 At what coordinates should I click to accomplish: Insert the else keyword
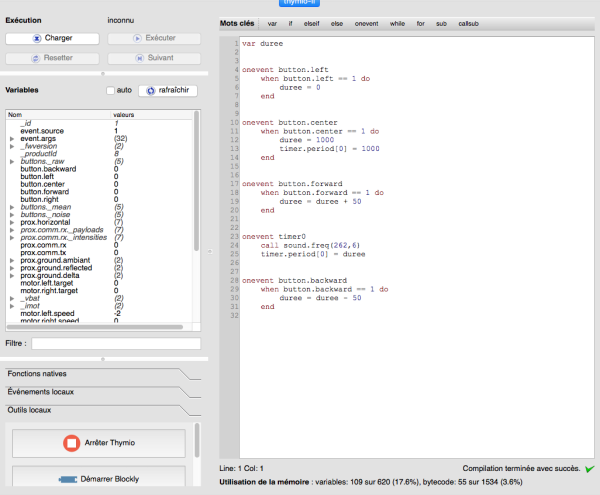[337, 24]
